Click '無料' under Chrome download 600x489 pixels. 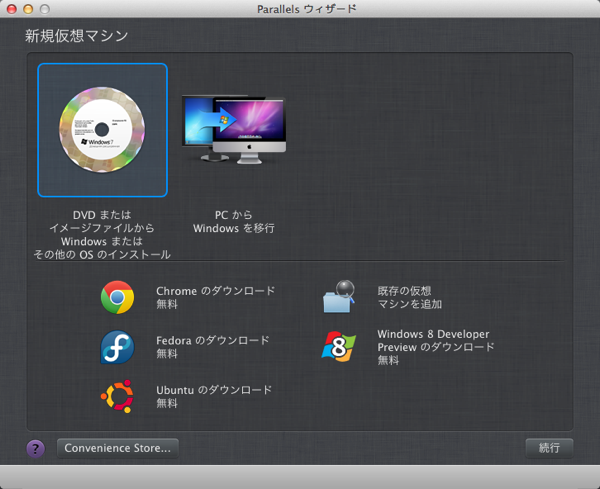[x=167, y=305]
